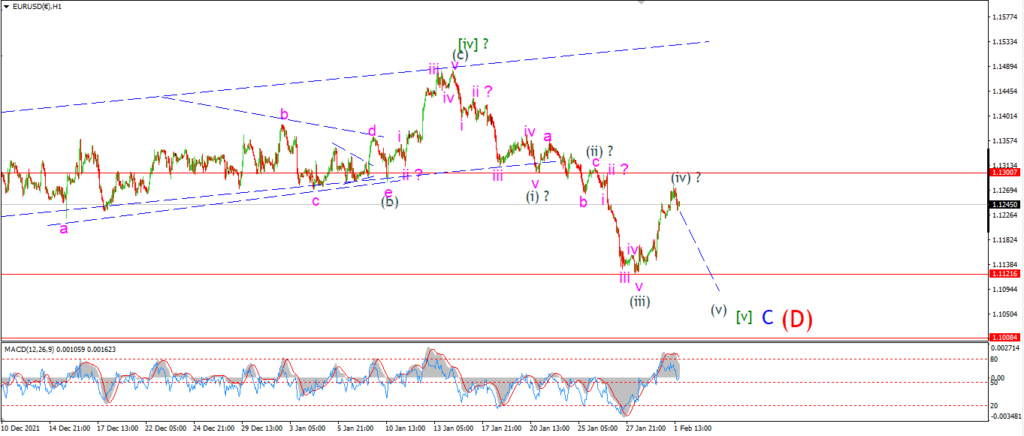
Task: Expand the EURUSD symbol dropdown arrow
Action: pyautogui.click(x=7, y=7)
